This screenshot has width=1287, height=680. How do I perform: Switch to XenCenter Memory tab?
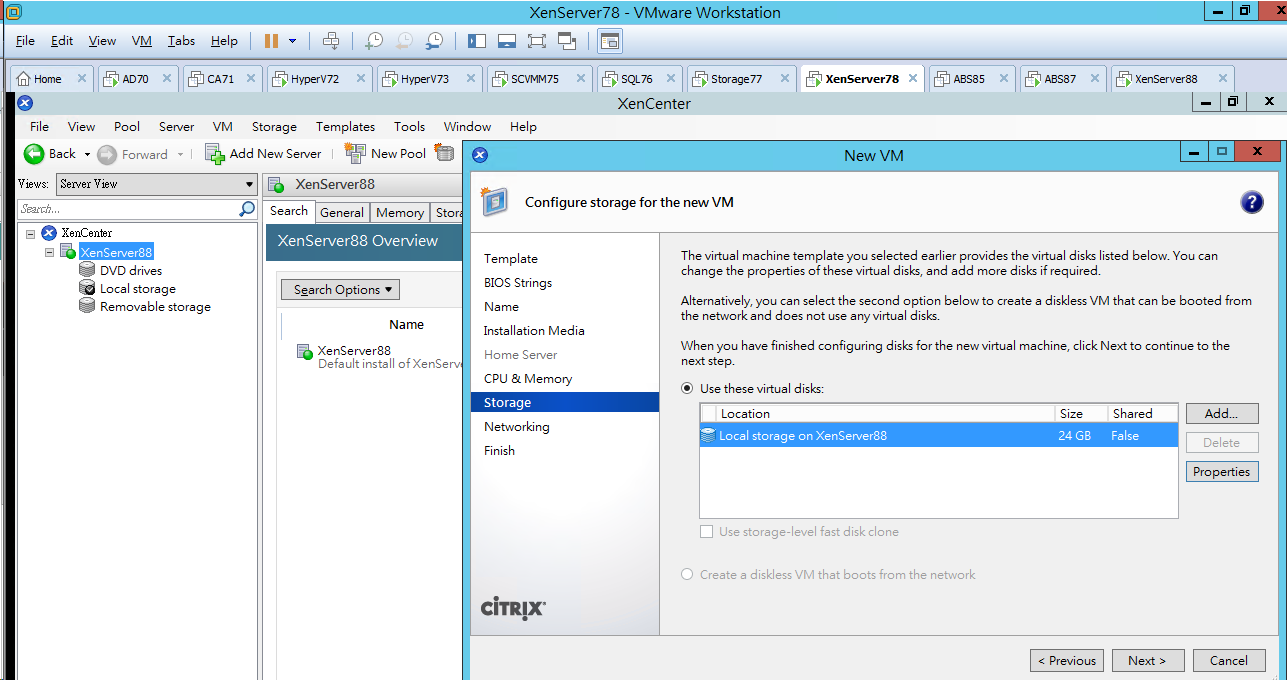[400, 212]
